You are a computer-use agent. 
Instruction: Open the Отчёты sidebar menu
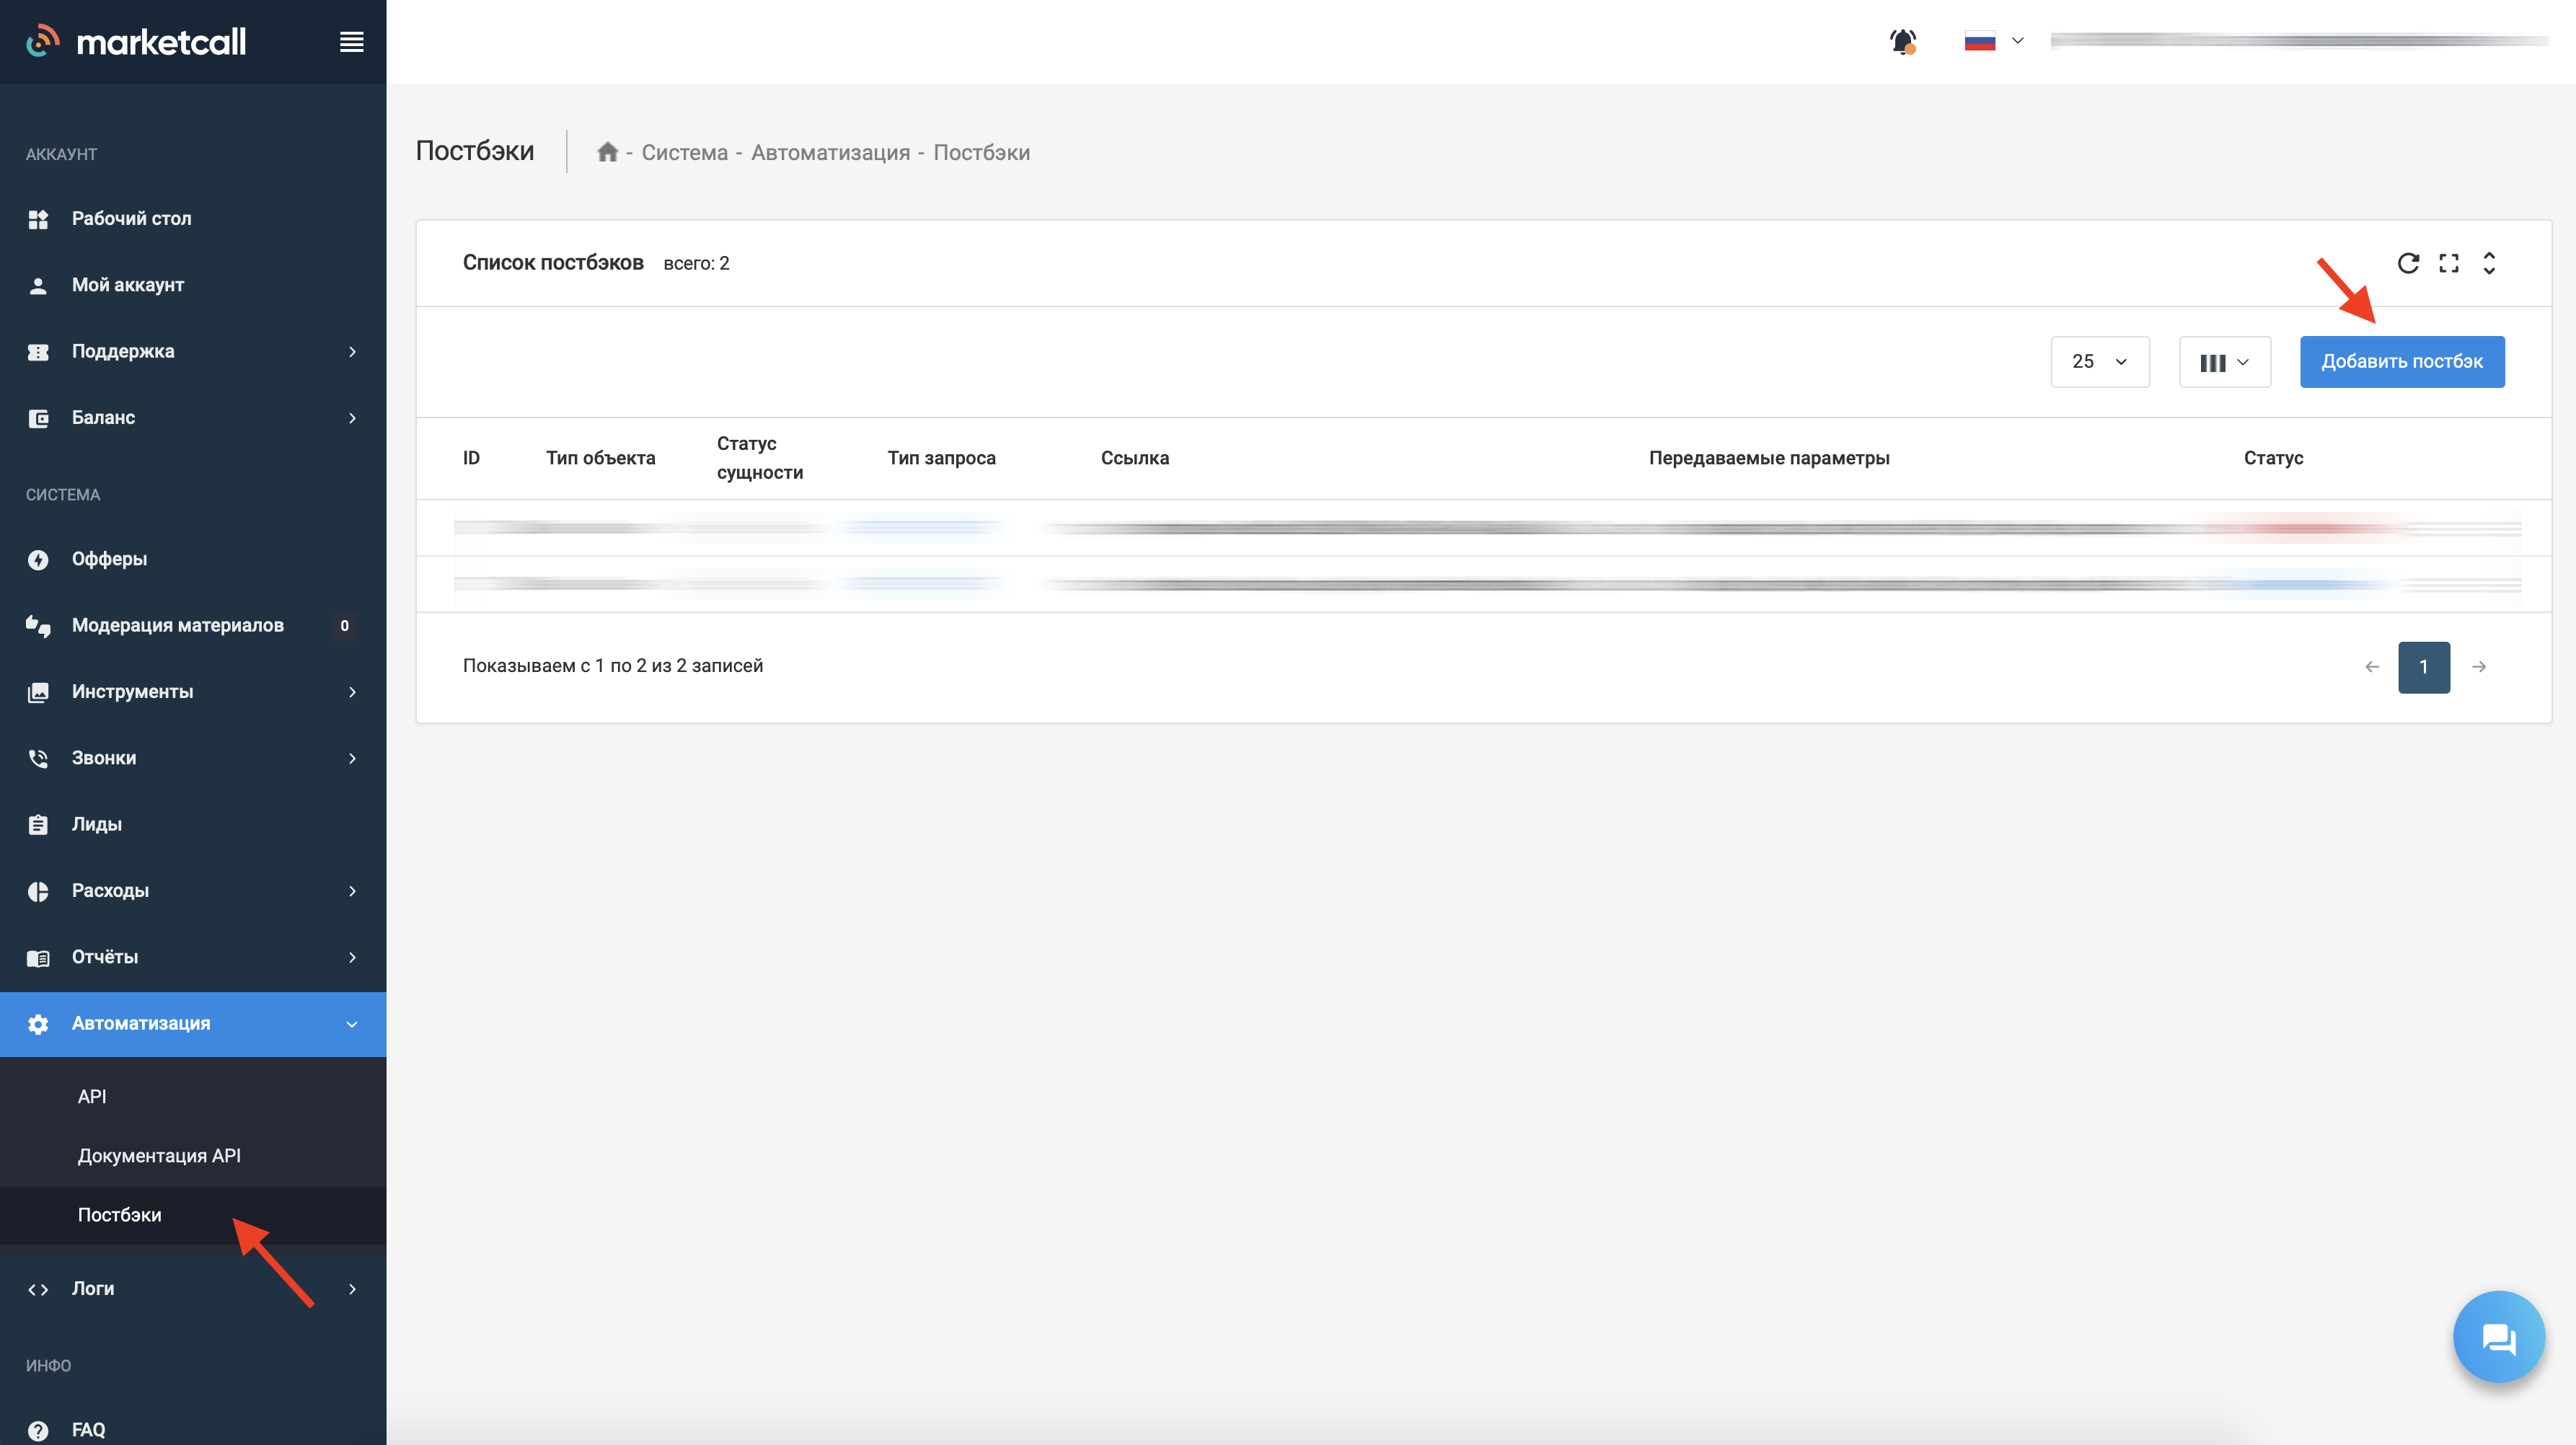click(193, 957)
